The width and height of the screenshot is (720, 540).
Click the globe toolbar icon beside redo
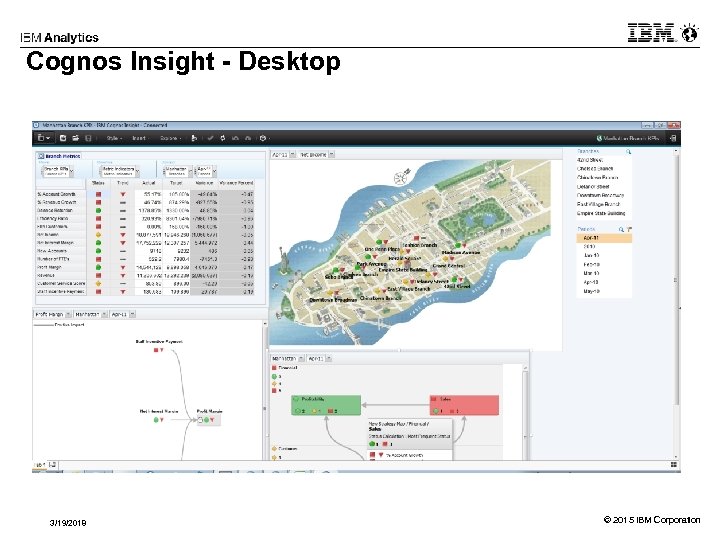263,138
